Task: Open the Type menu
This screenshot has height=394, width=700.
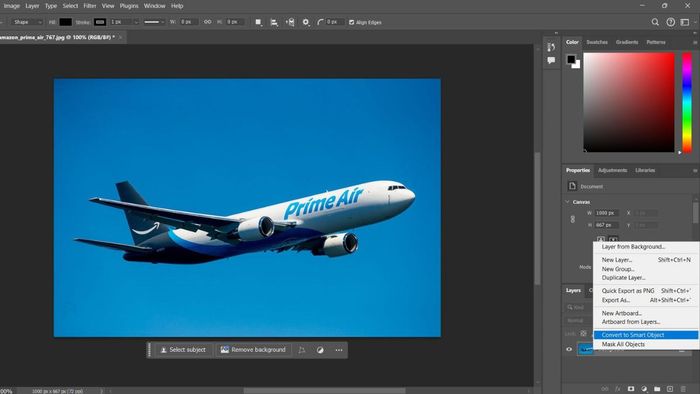Action: [51, 6]
